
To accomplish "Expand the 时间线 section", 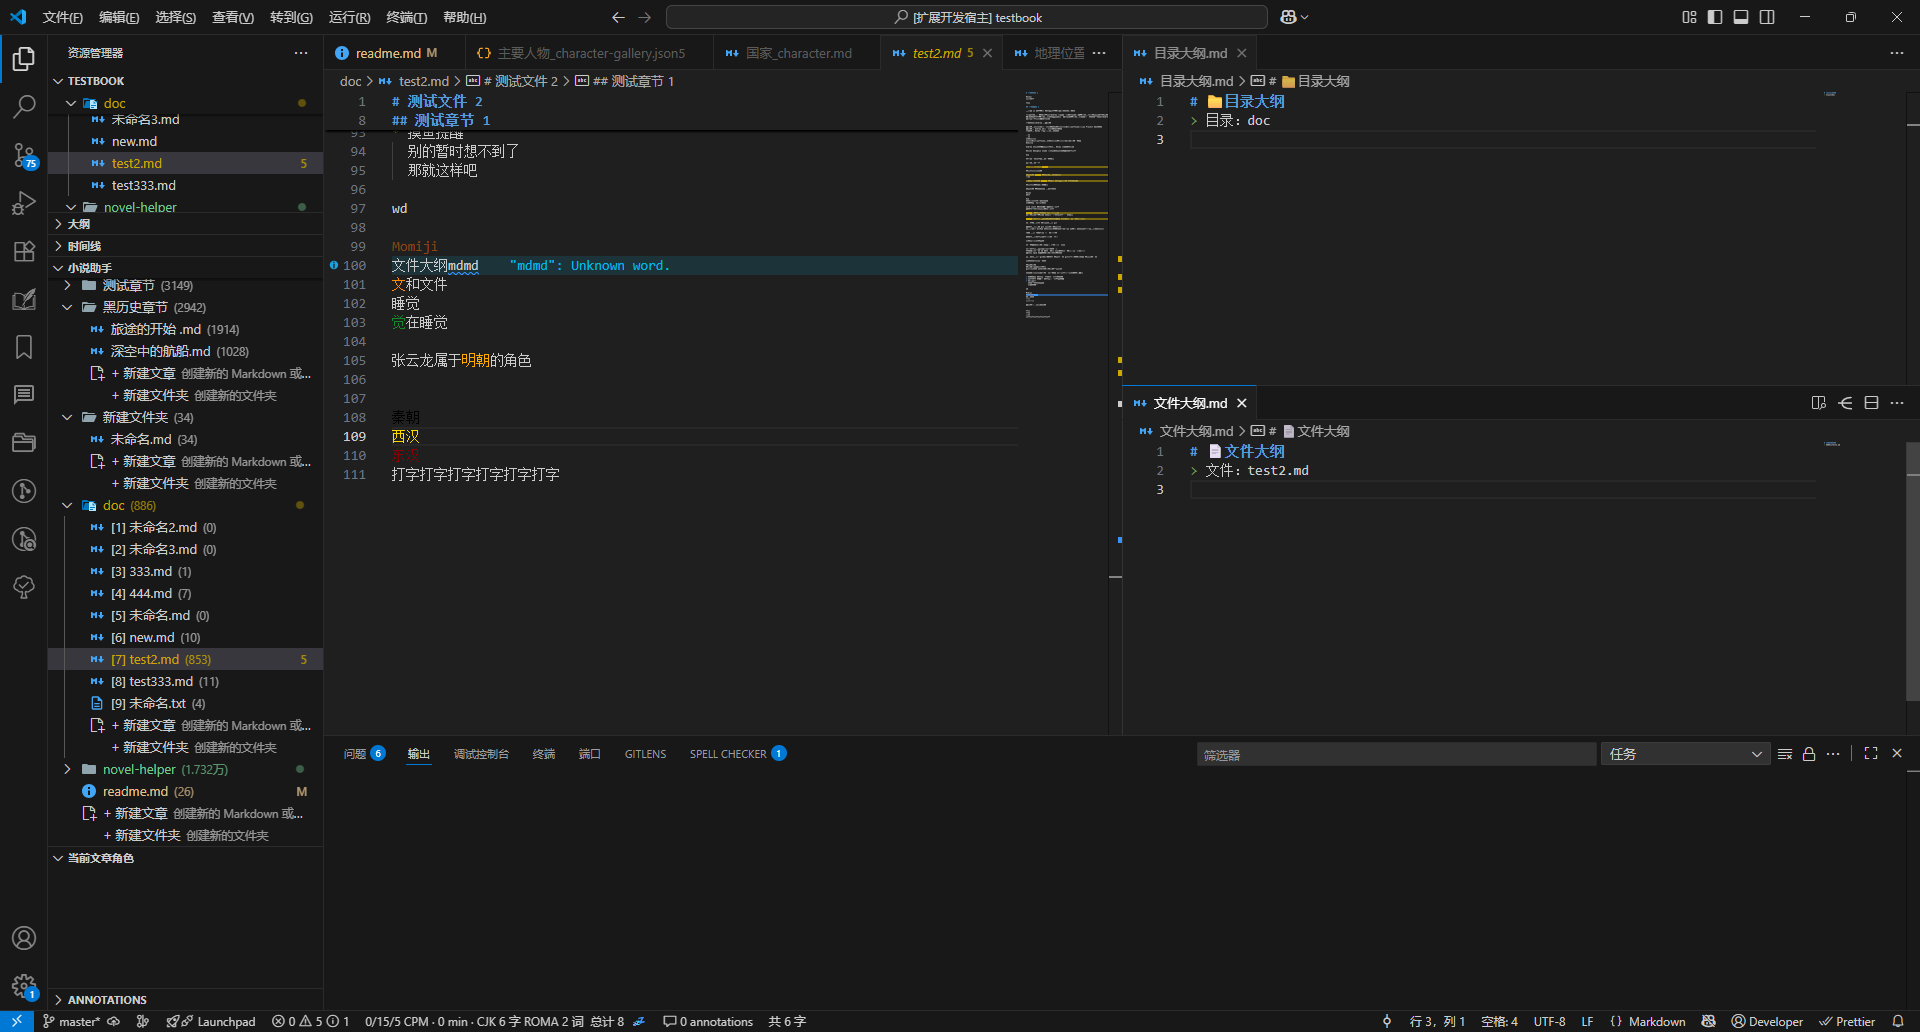I will [x=85, y=246].
